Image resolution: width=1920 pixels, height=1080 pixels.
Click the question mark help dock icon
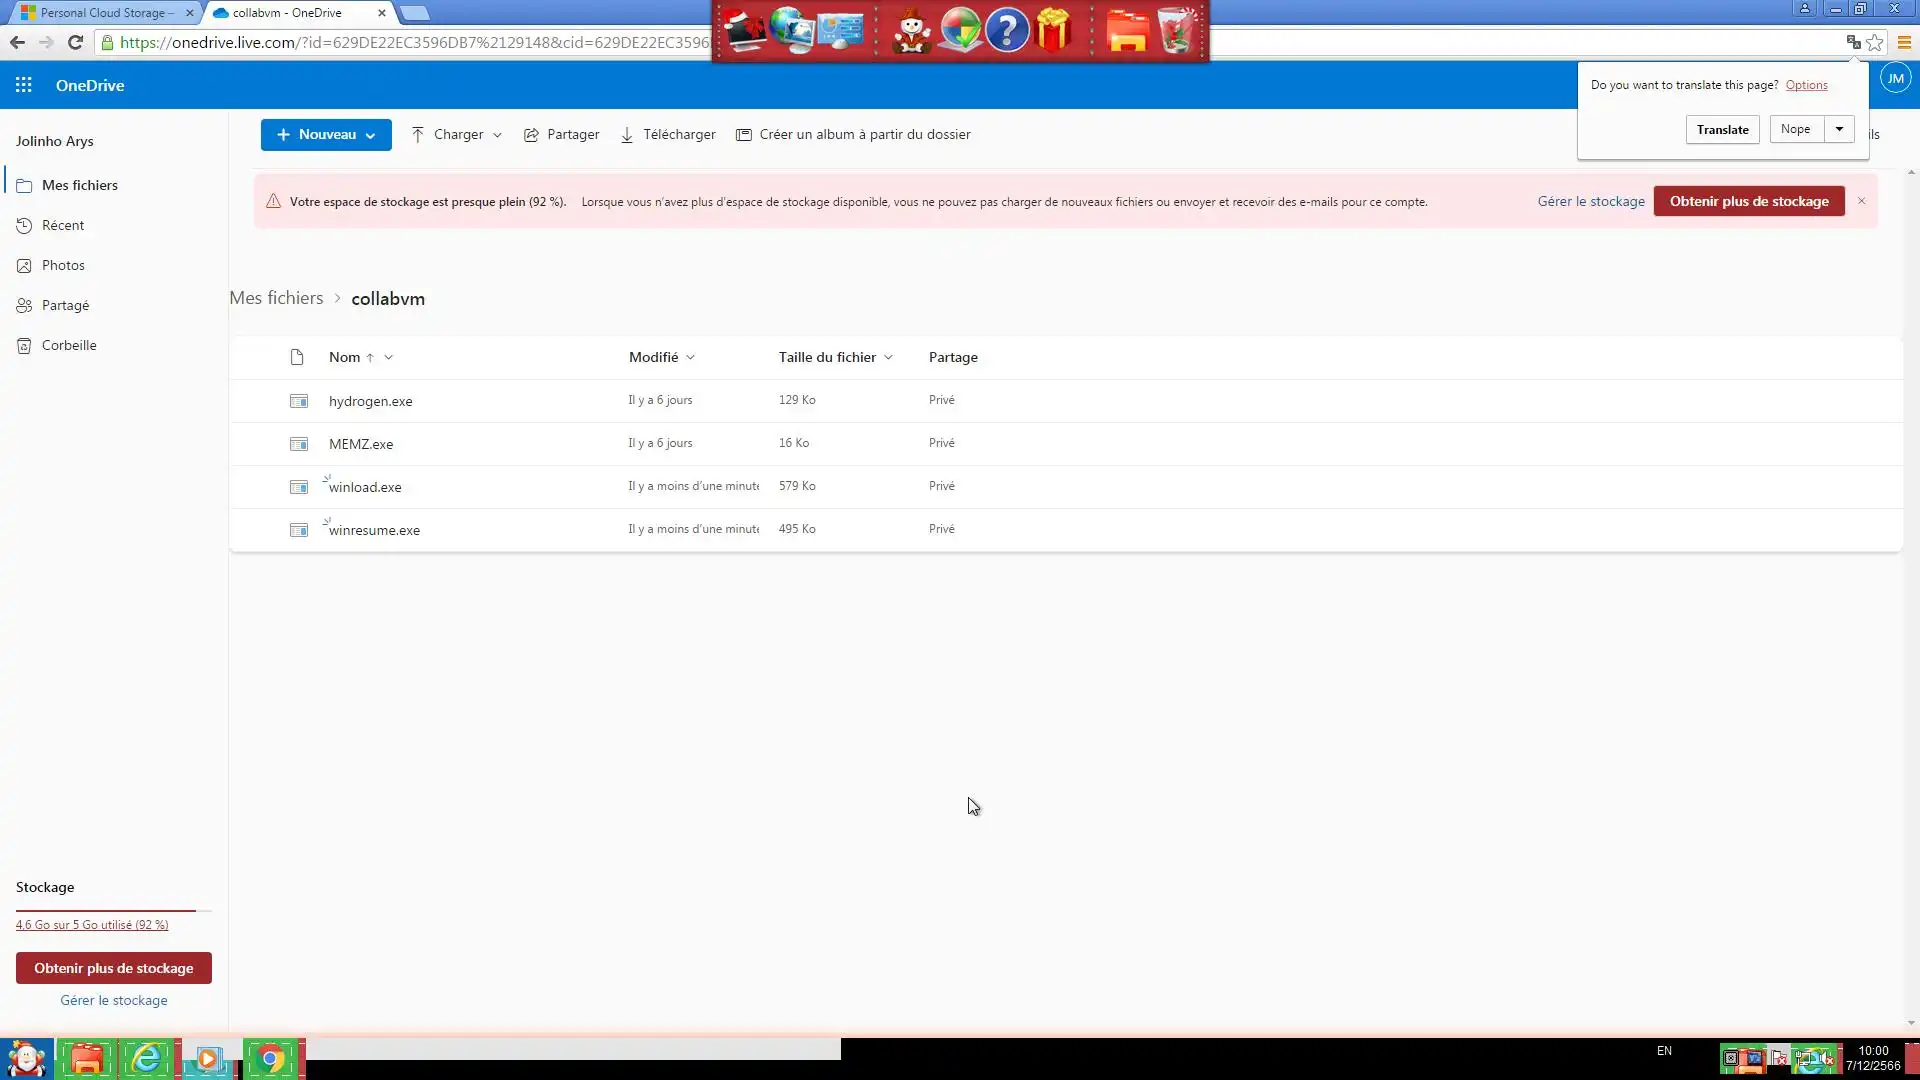pyautogui.click(x=1007, y=30)
